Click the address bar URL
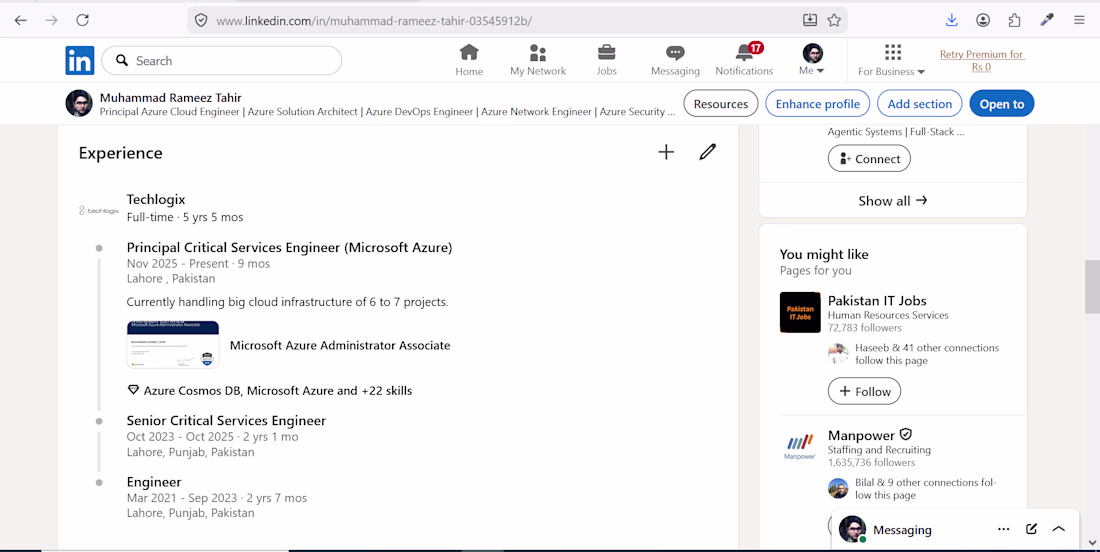The width and height of the screenshot is (1100, 552). (x=374, y=20)
